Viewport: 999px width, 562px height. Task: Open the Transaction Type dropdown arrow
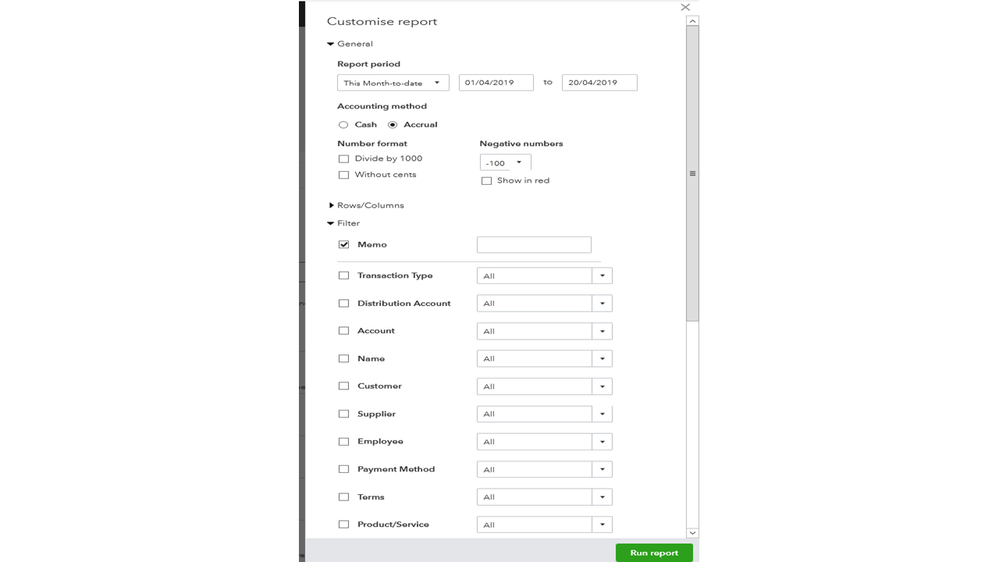click(602, 276)
